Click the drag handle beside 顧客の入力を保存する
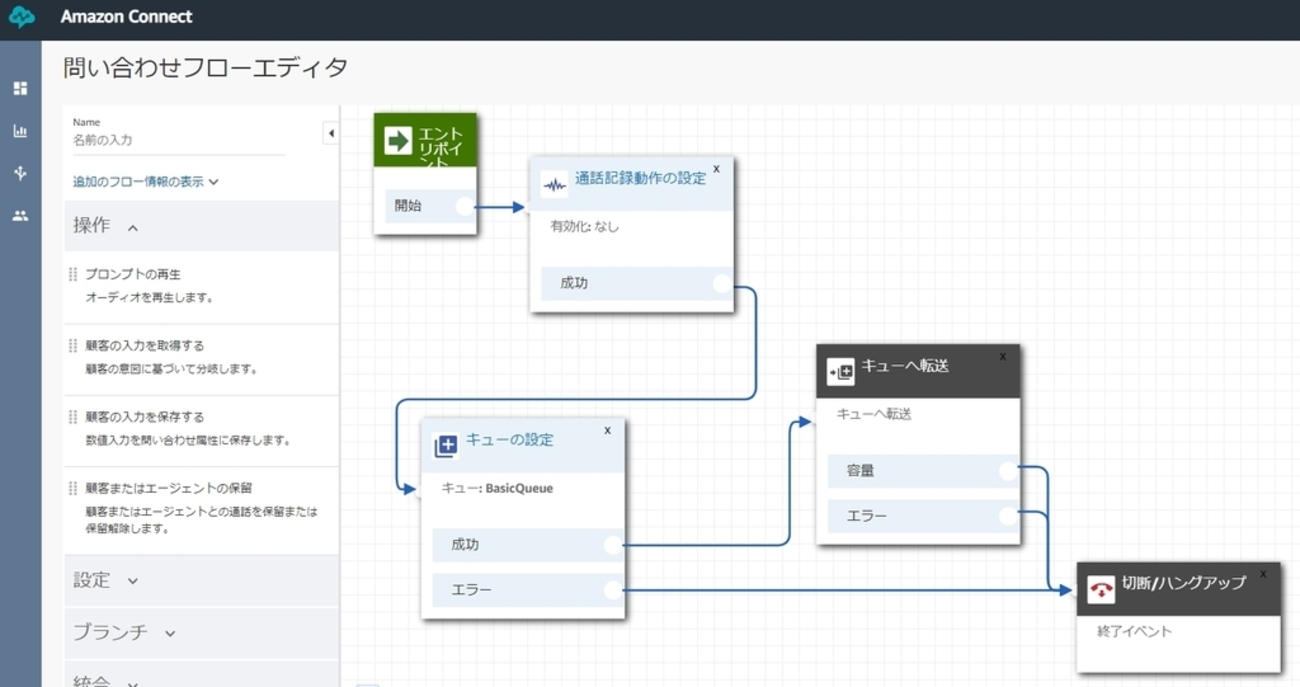The image size is (1300, 687). click(73, 416)
